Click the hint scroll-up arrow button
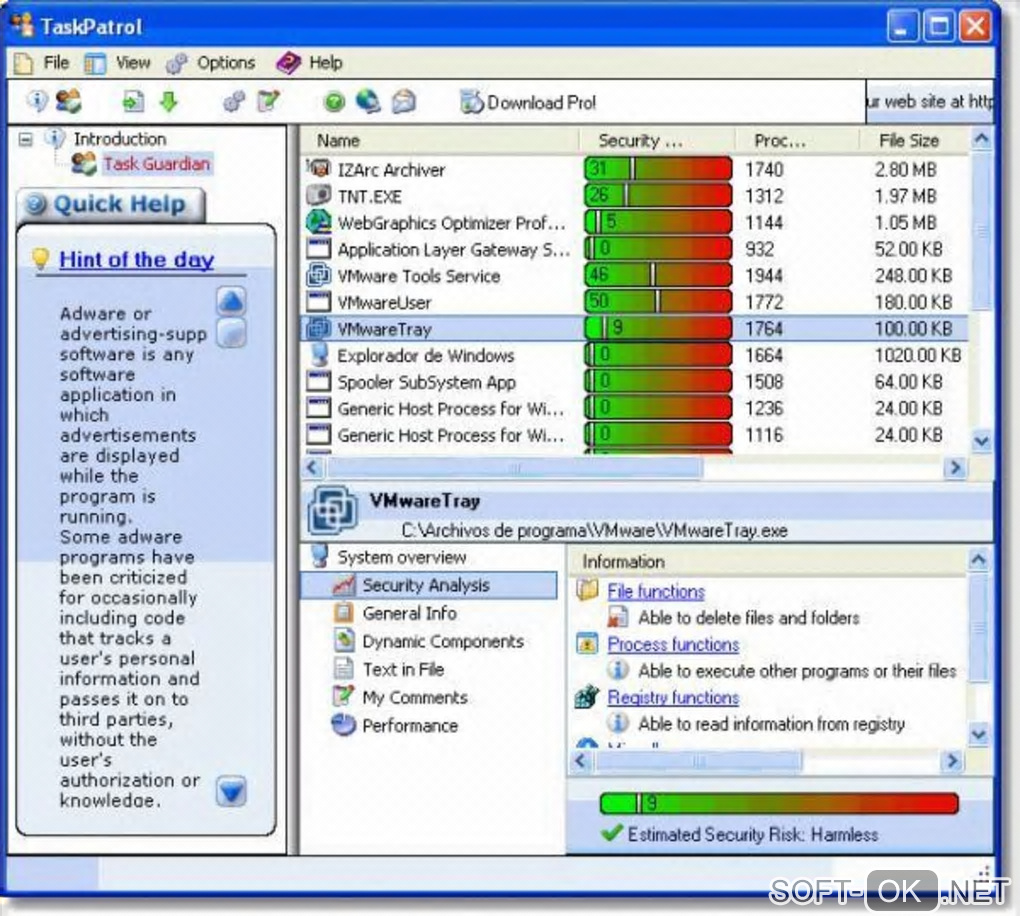1020x916 pixels. click(231, 301)
